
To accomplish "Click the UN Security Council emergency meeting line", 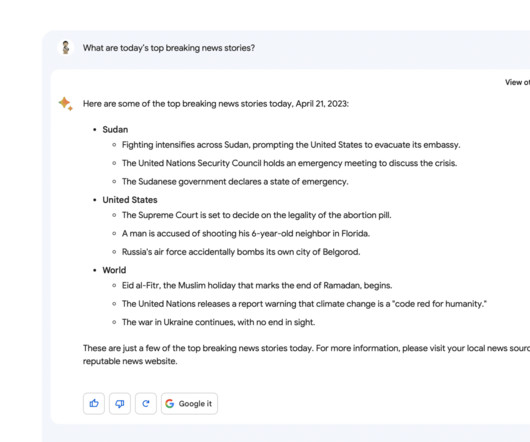I will 289,163.
